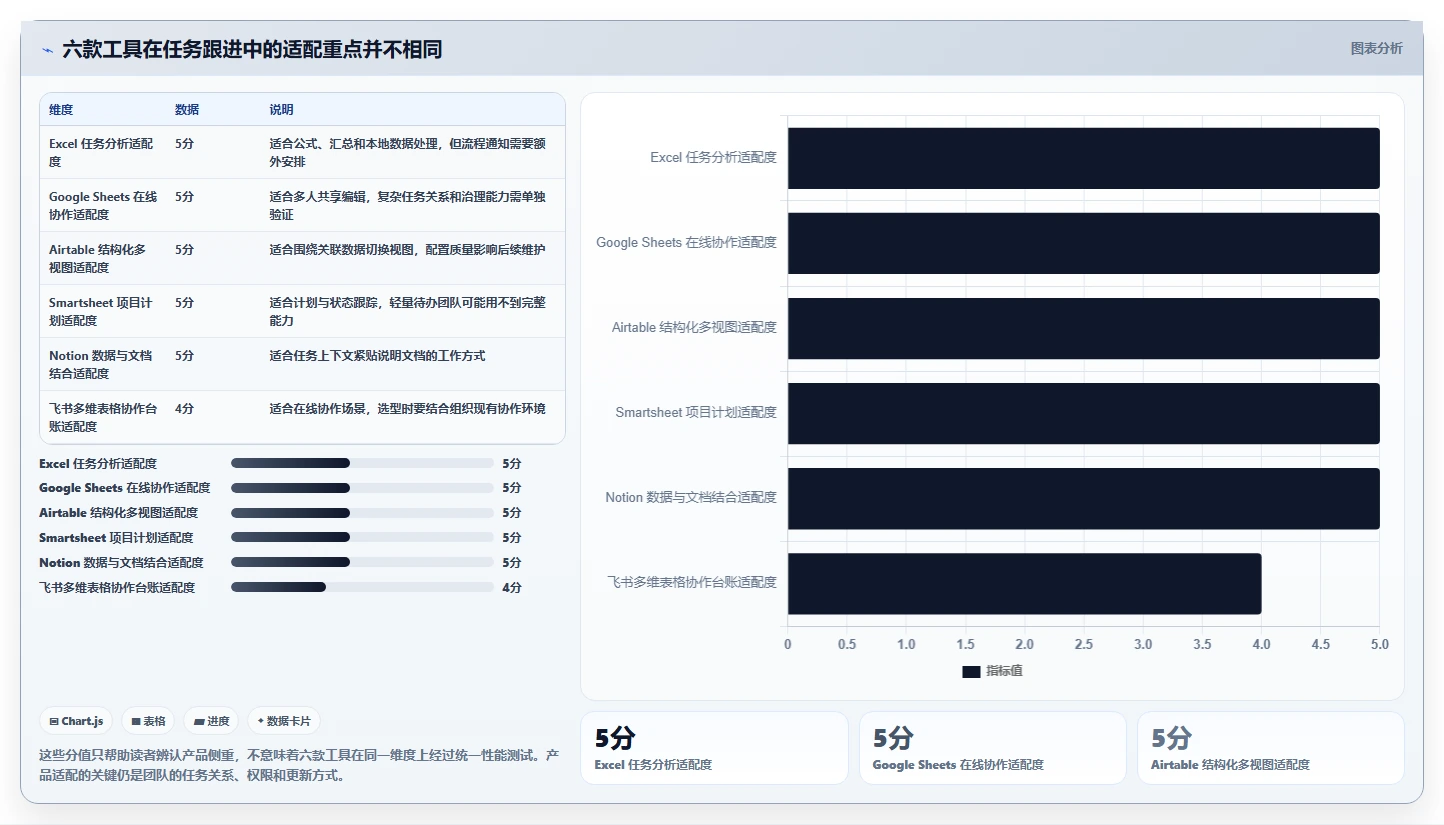The width and height of the screenshot is (1444, 825).
Task: Click the 4分 value in table
Action: [184, 409]
